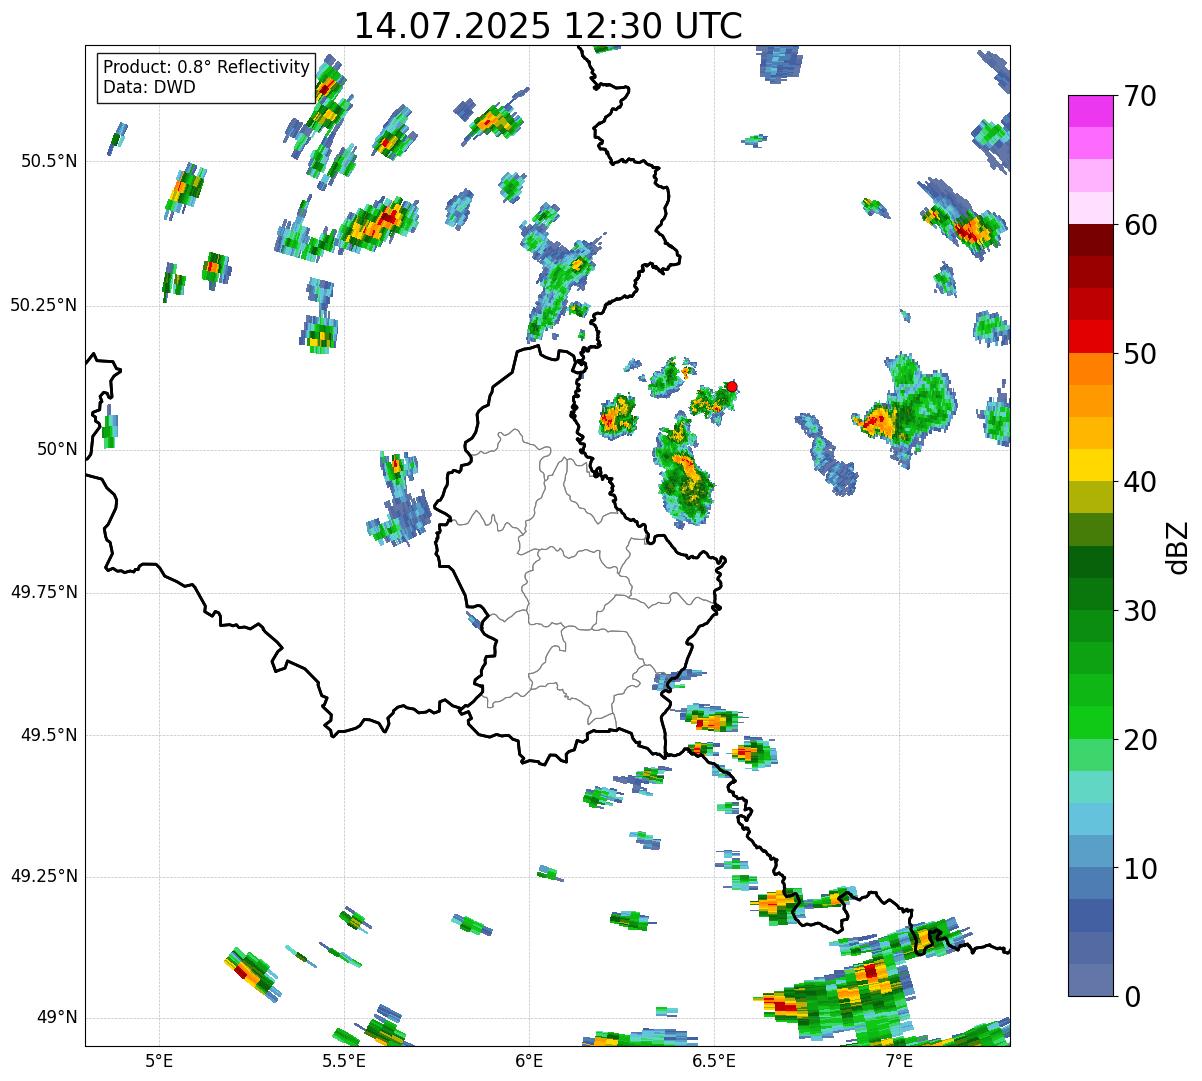
Task: Click the dark maroon colorbar segment below 60
Action: (x=1090, y=240)
